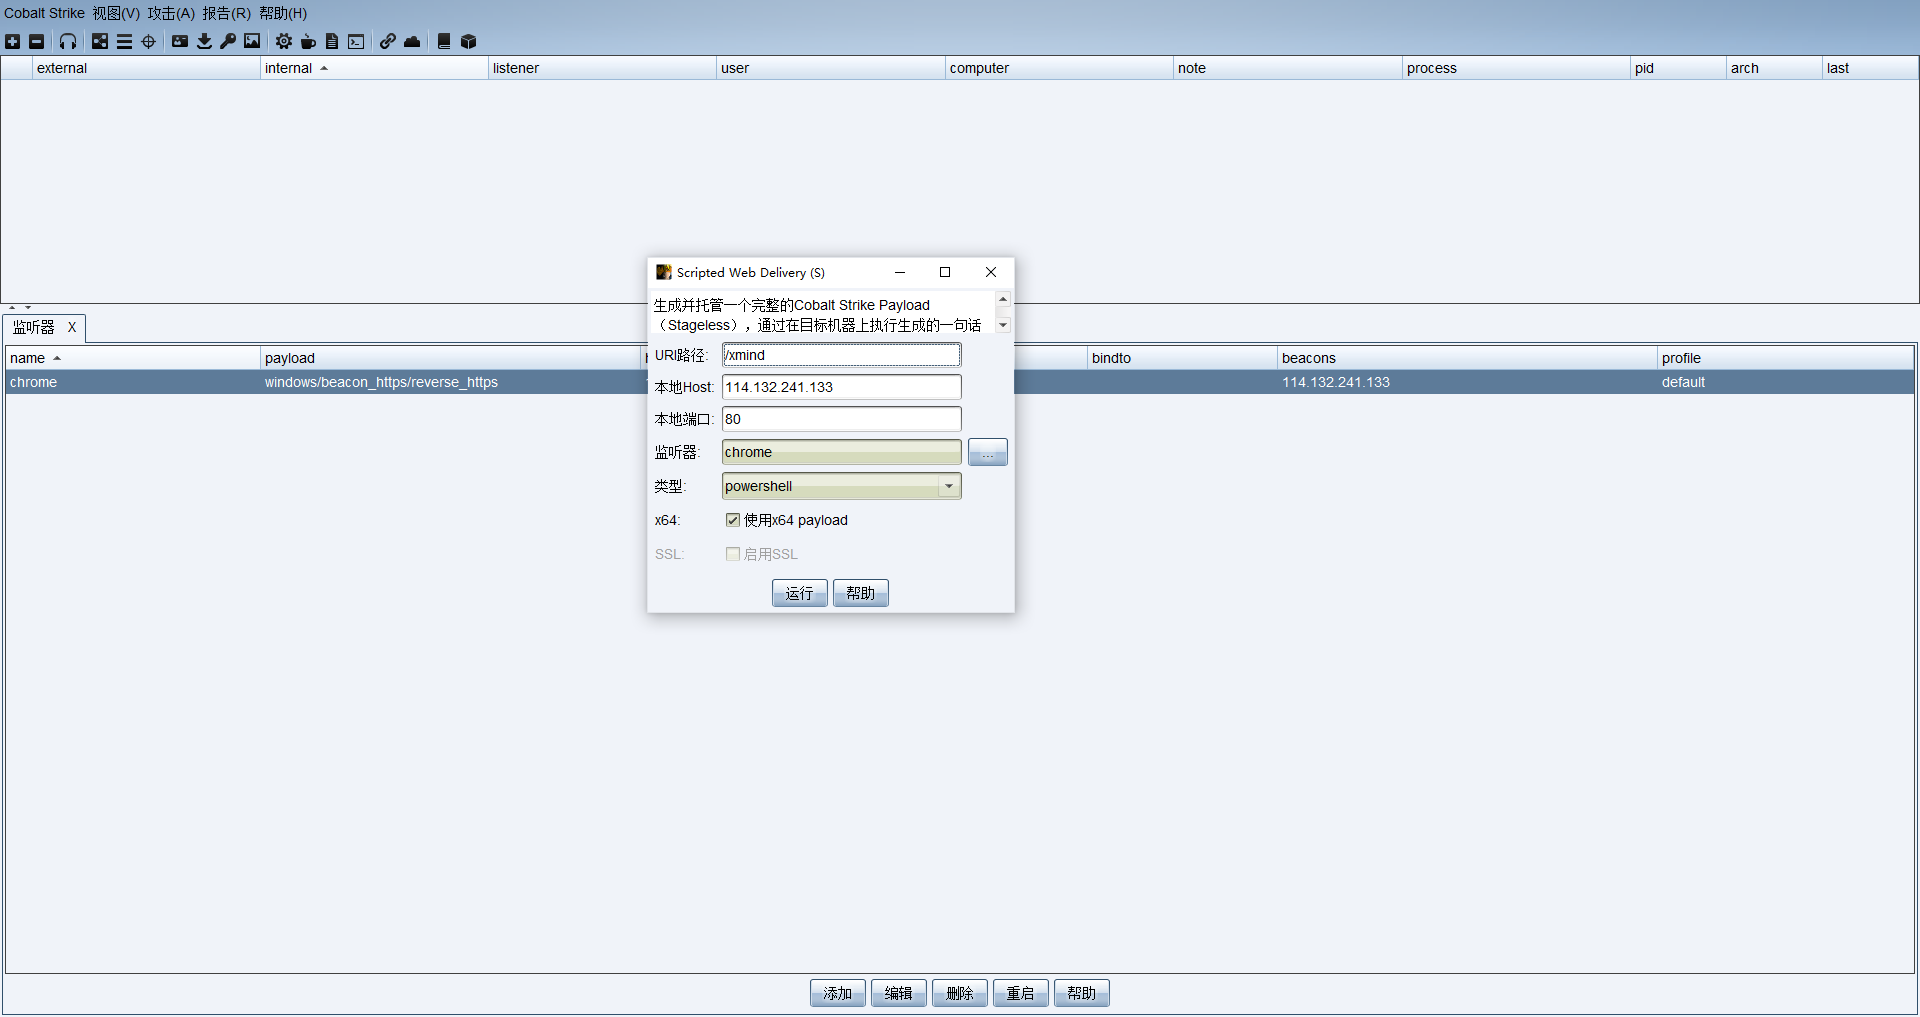The image size is (1920, 1017).
Task: Click the dialog description scroll-down arrow
Action: (1003, 325)
